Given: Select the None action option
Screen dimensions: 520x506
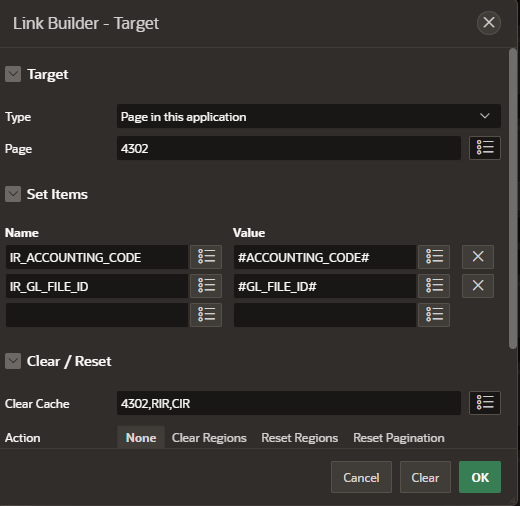Looking at the screenshot, I should pyautogui.click(x=141, y=438).
